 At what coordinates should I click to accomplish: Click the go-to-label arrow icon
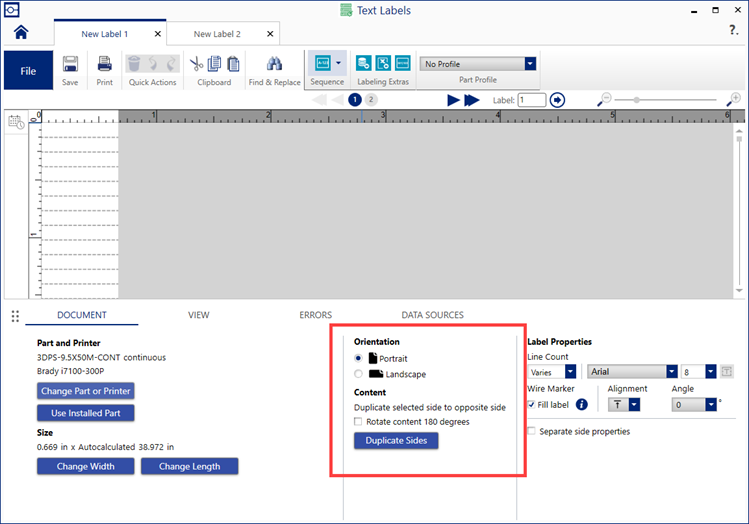(x=558, y=100)
